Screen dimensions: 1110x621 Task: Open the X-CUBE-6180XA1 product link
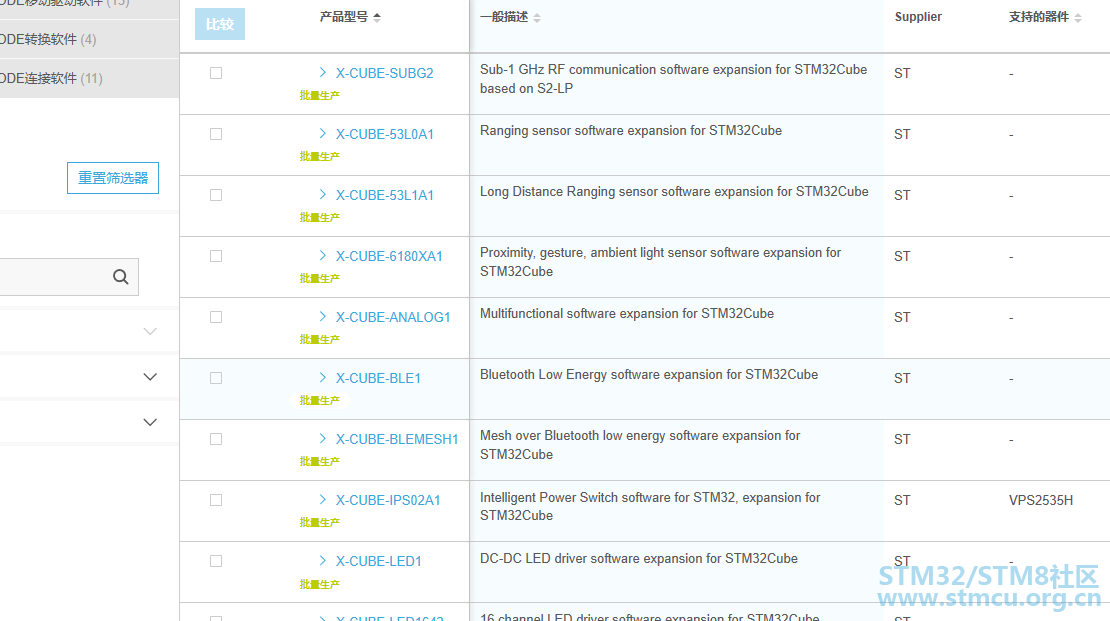[x=389, y=256]
